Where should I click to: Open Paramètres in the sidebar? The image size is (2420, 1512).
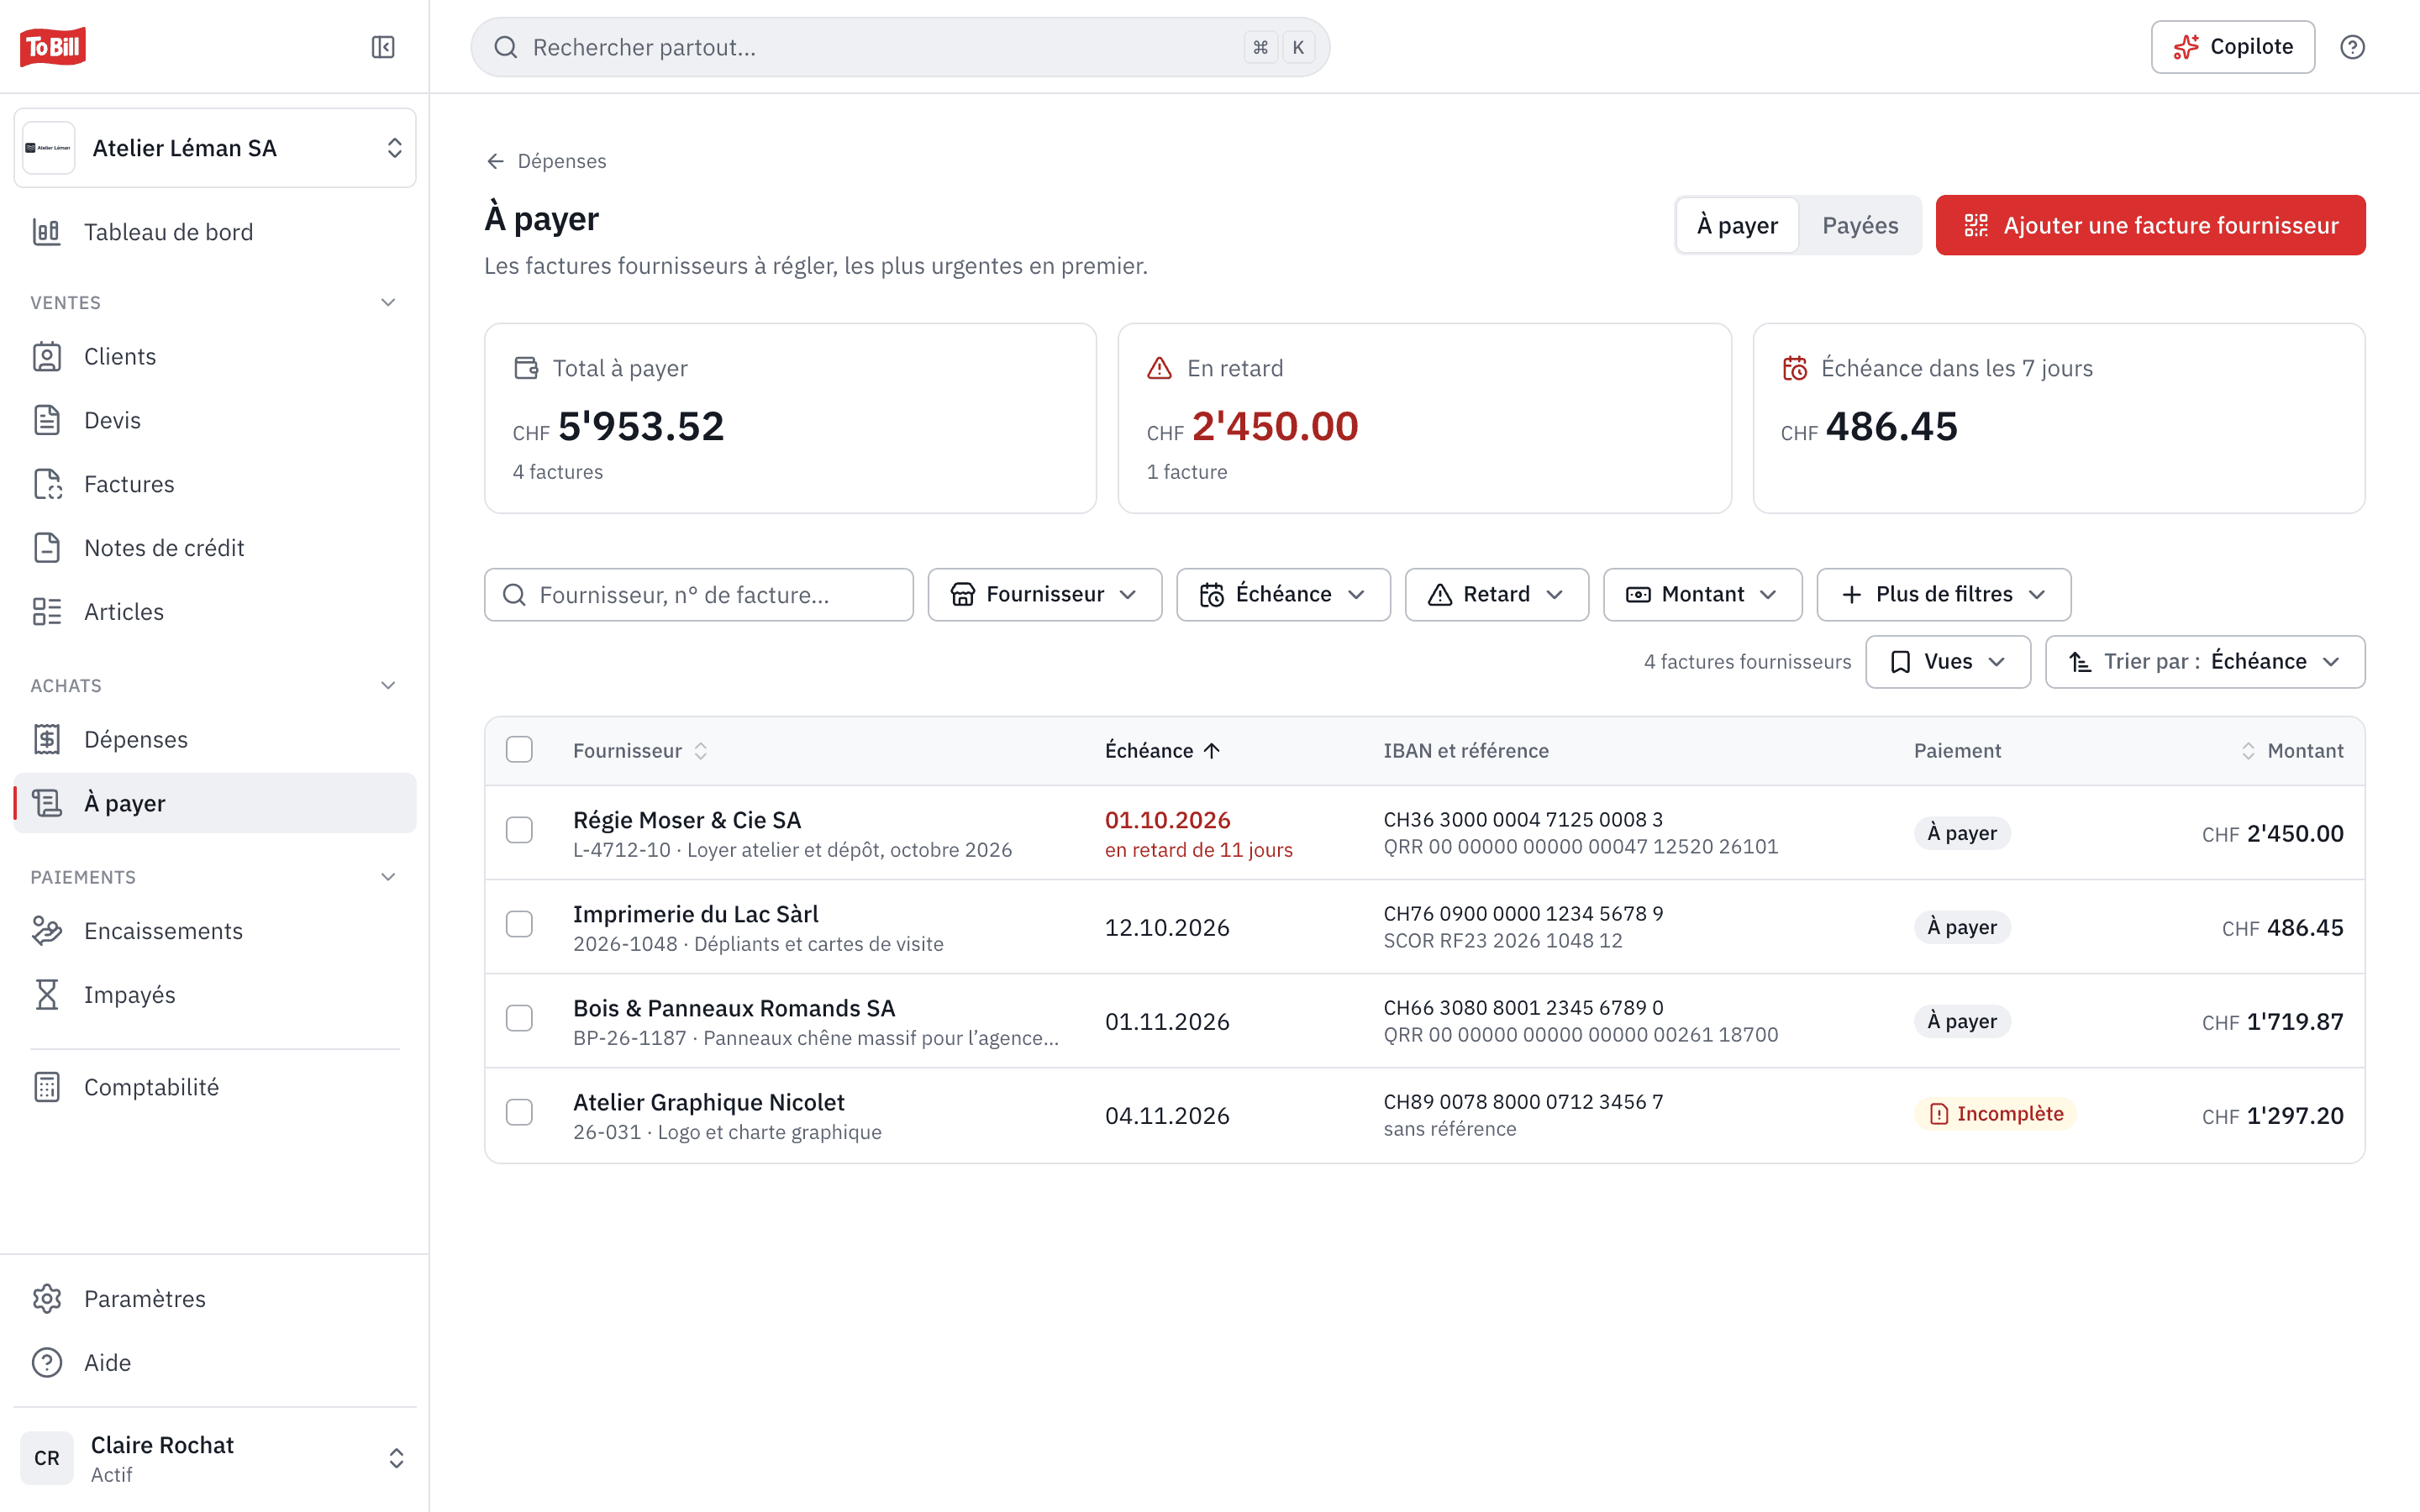tap(215, 1299)
